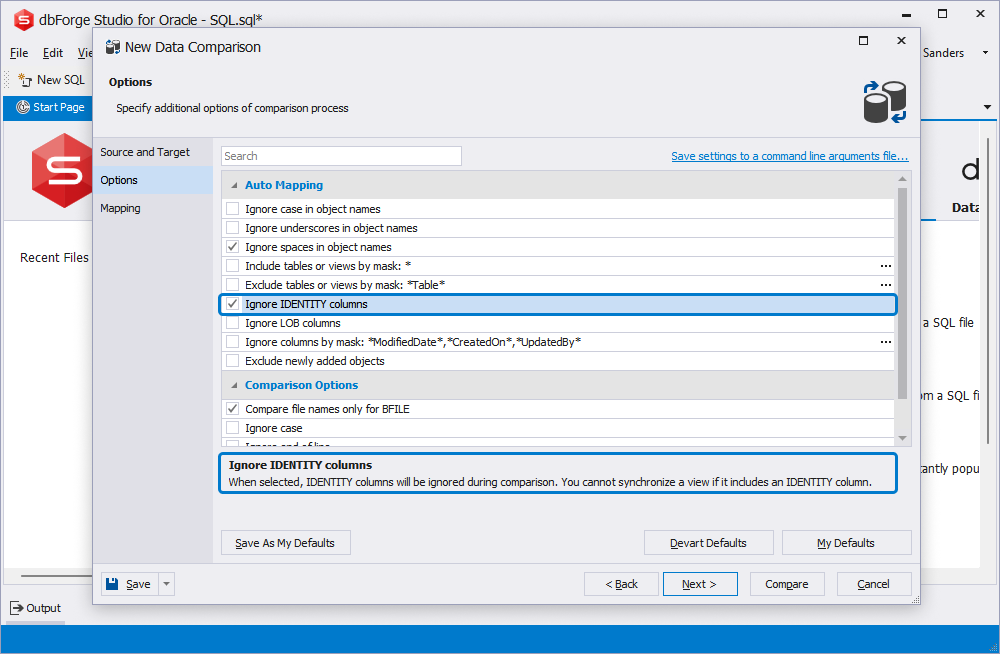
Task: Click the Output panel arrow icon
Action: coord(17,608)
